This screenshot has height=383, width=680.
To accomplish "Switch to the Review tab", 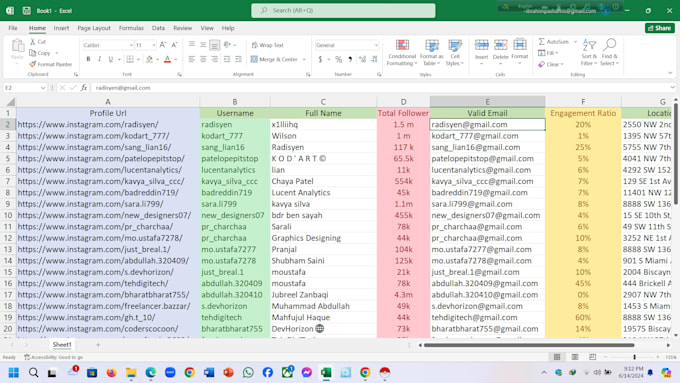I will pos(183,28).
